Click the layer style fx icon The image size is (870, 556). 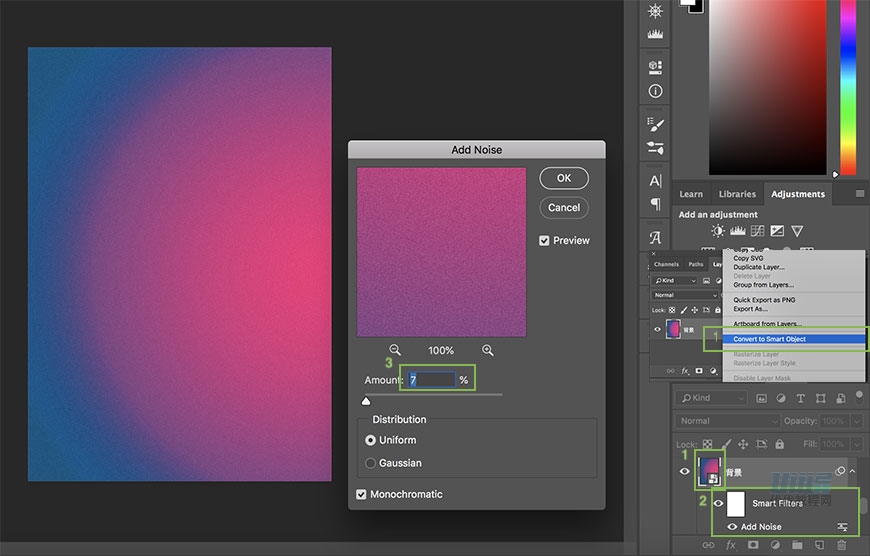[731, 545]
